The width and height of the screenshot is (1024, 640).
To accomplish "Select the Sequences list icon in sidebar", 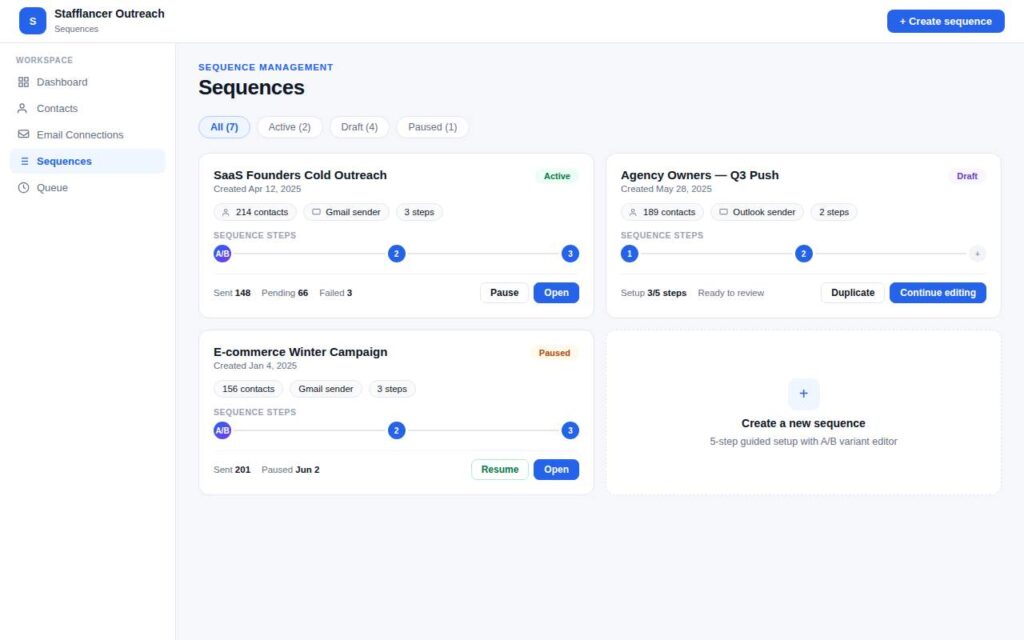I will 24,161.
